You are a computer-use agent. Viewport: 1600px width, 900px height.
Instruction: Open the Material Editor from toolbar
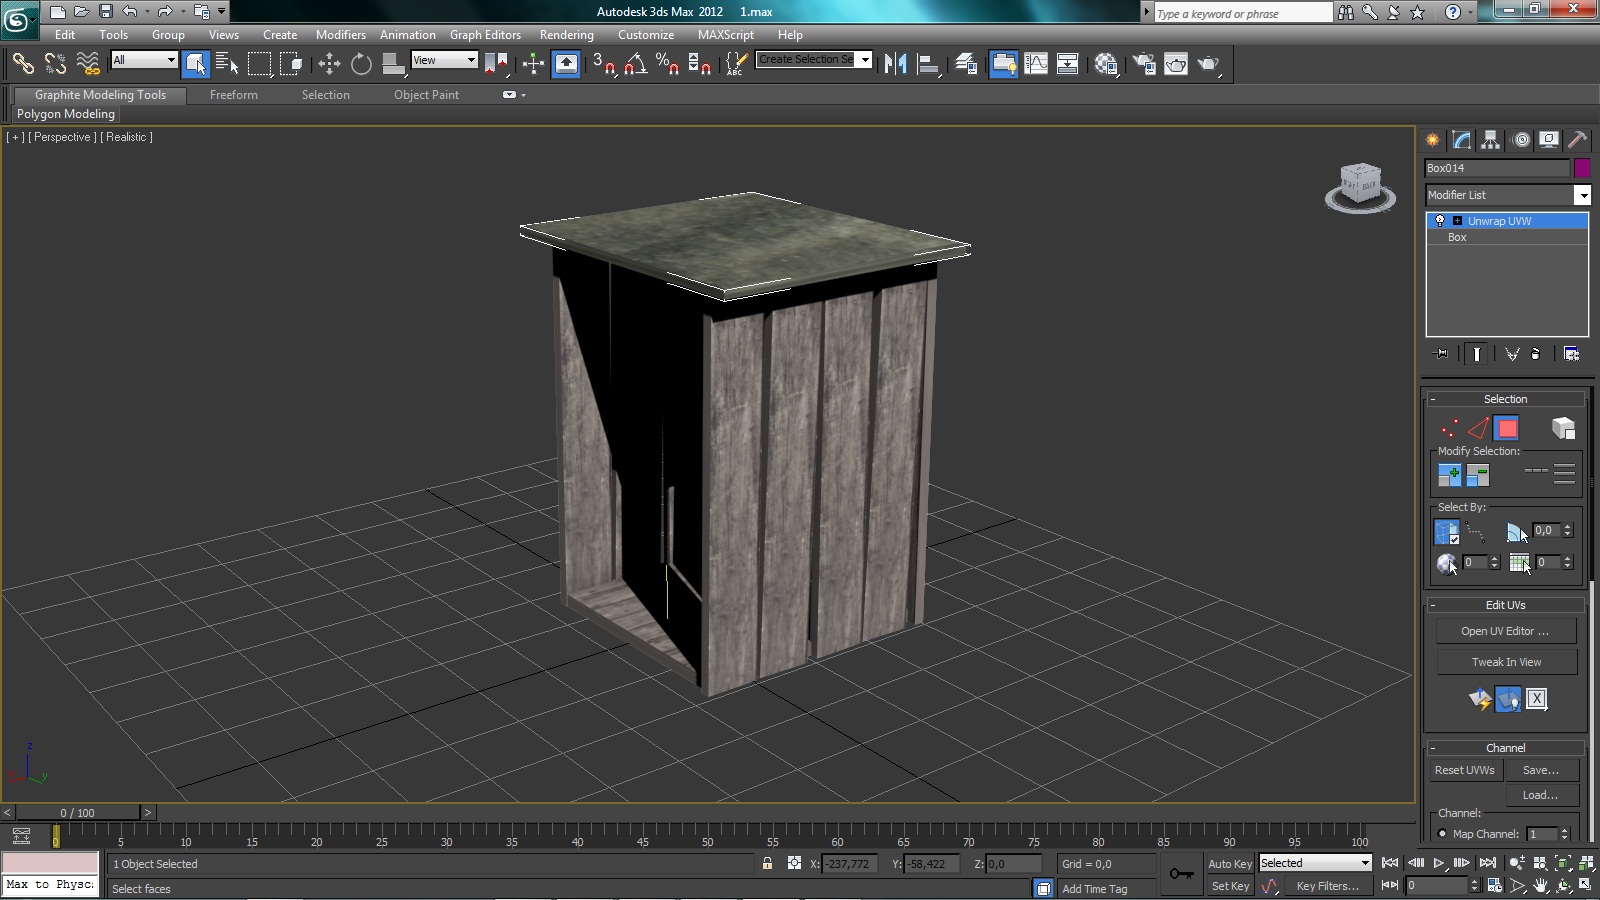coord(1106,64)
